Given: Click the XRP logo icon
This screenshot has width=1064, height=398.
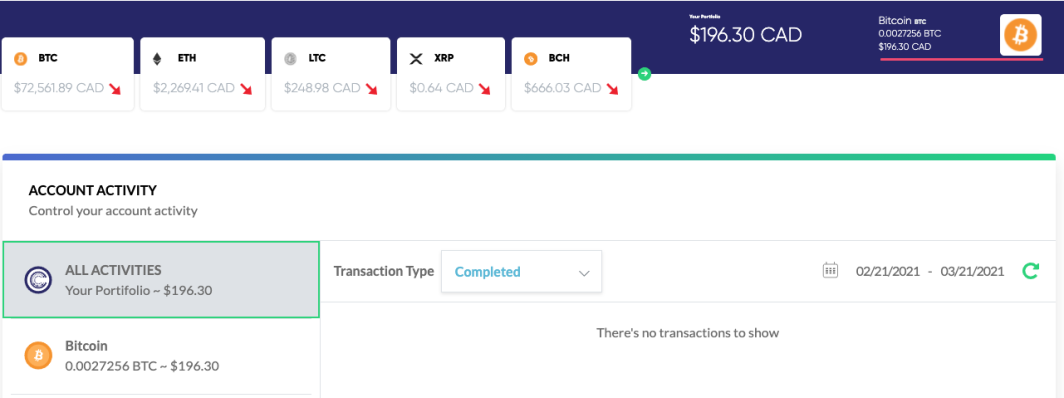Looking at the screenshot, I should coord(416,59).
